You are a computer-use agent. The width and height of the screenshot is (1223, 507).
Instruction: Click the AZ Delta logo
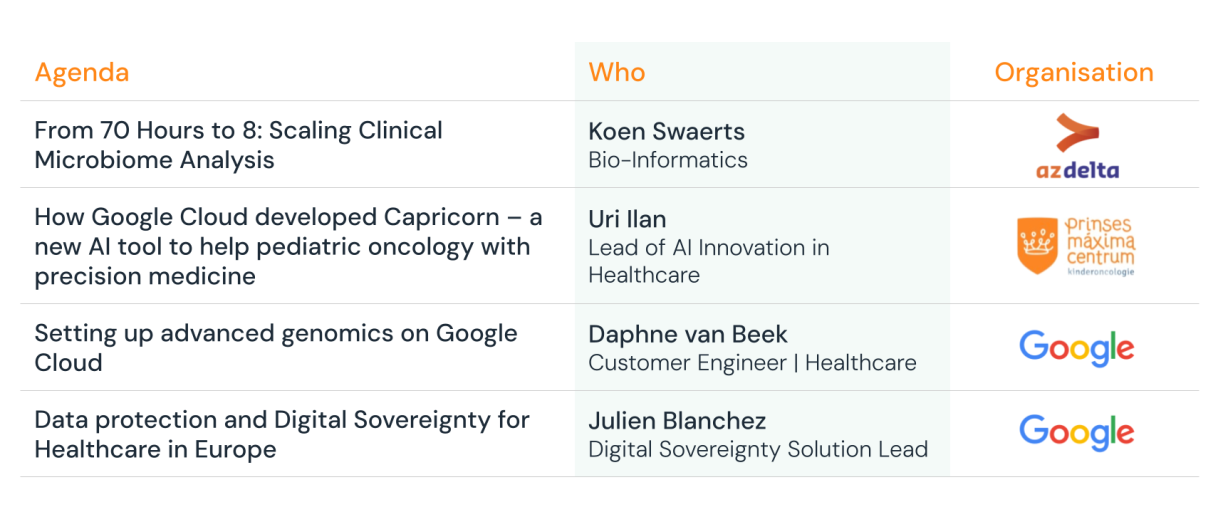tap(1077, 146)
